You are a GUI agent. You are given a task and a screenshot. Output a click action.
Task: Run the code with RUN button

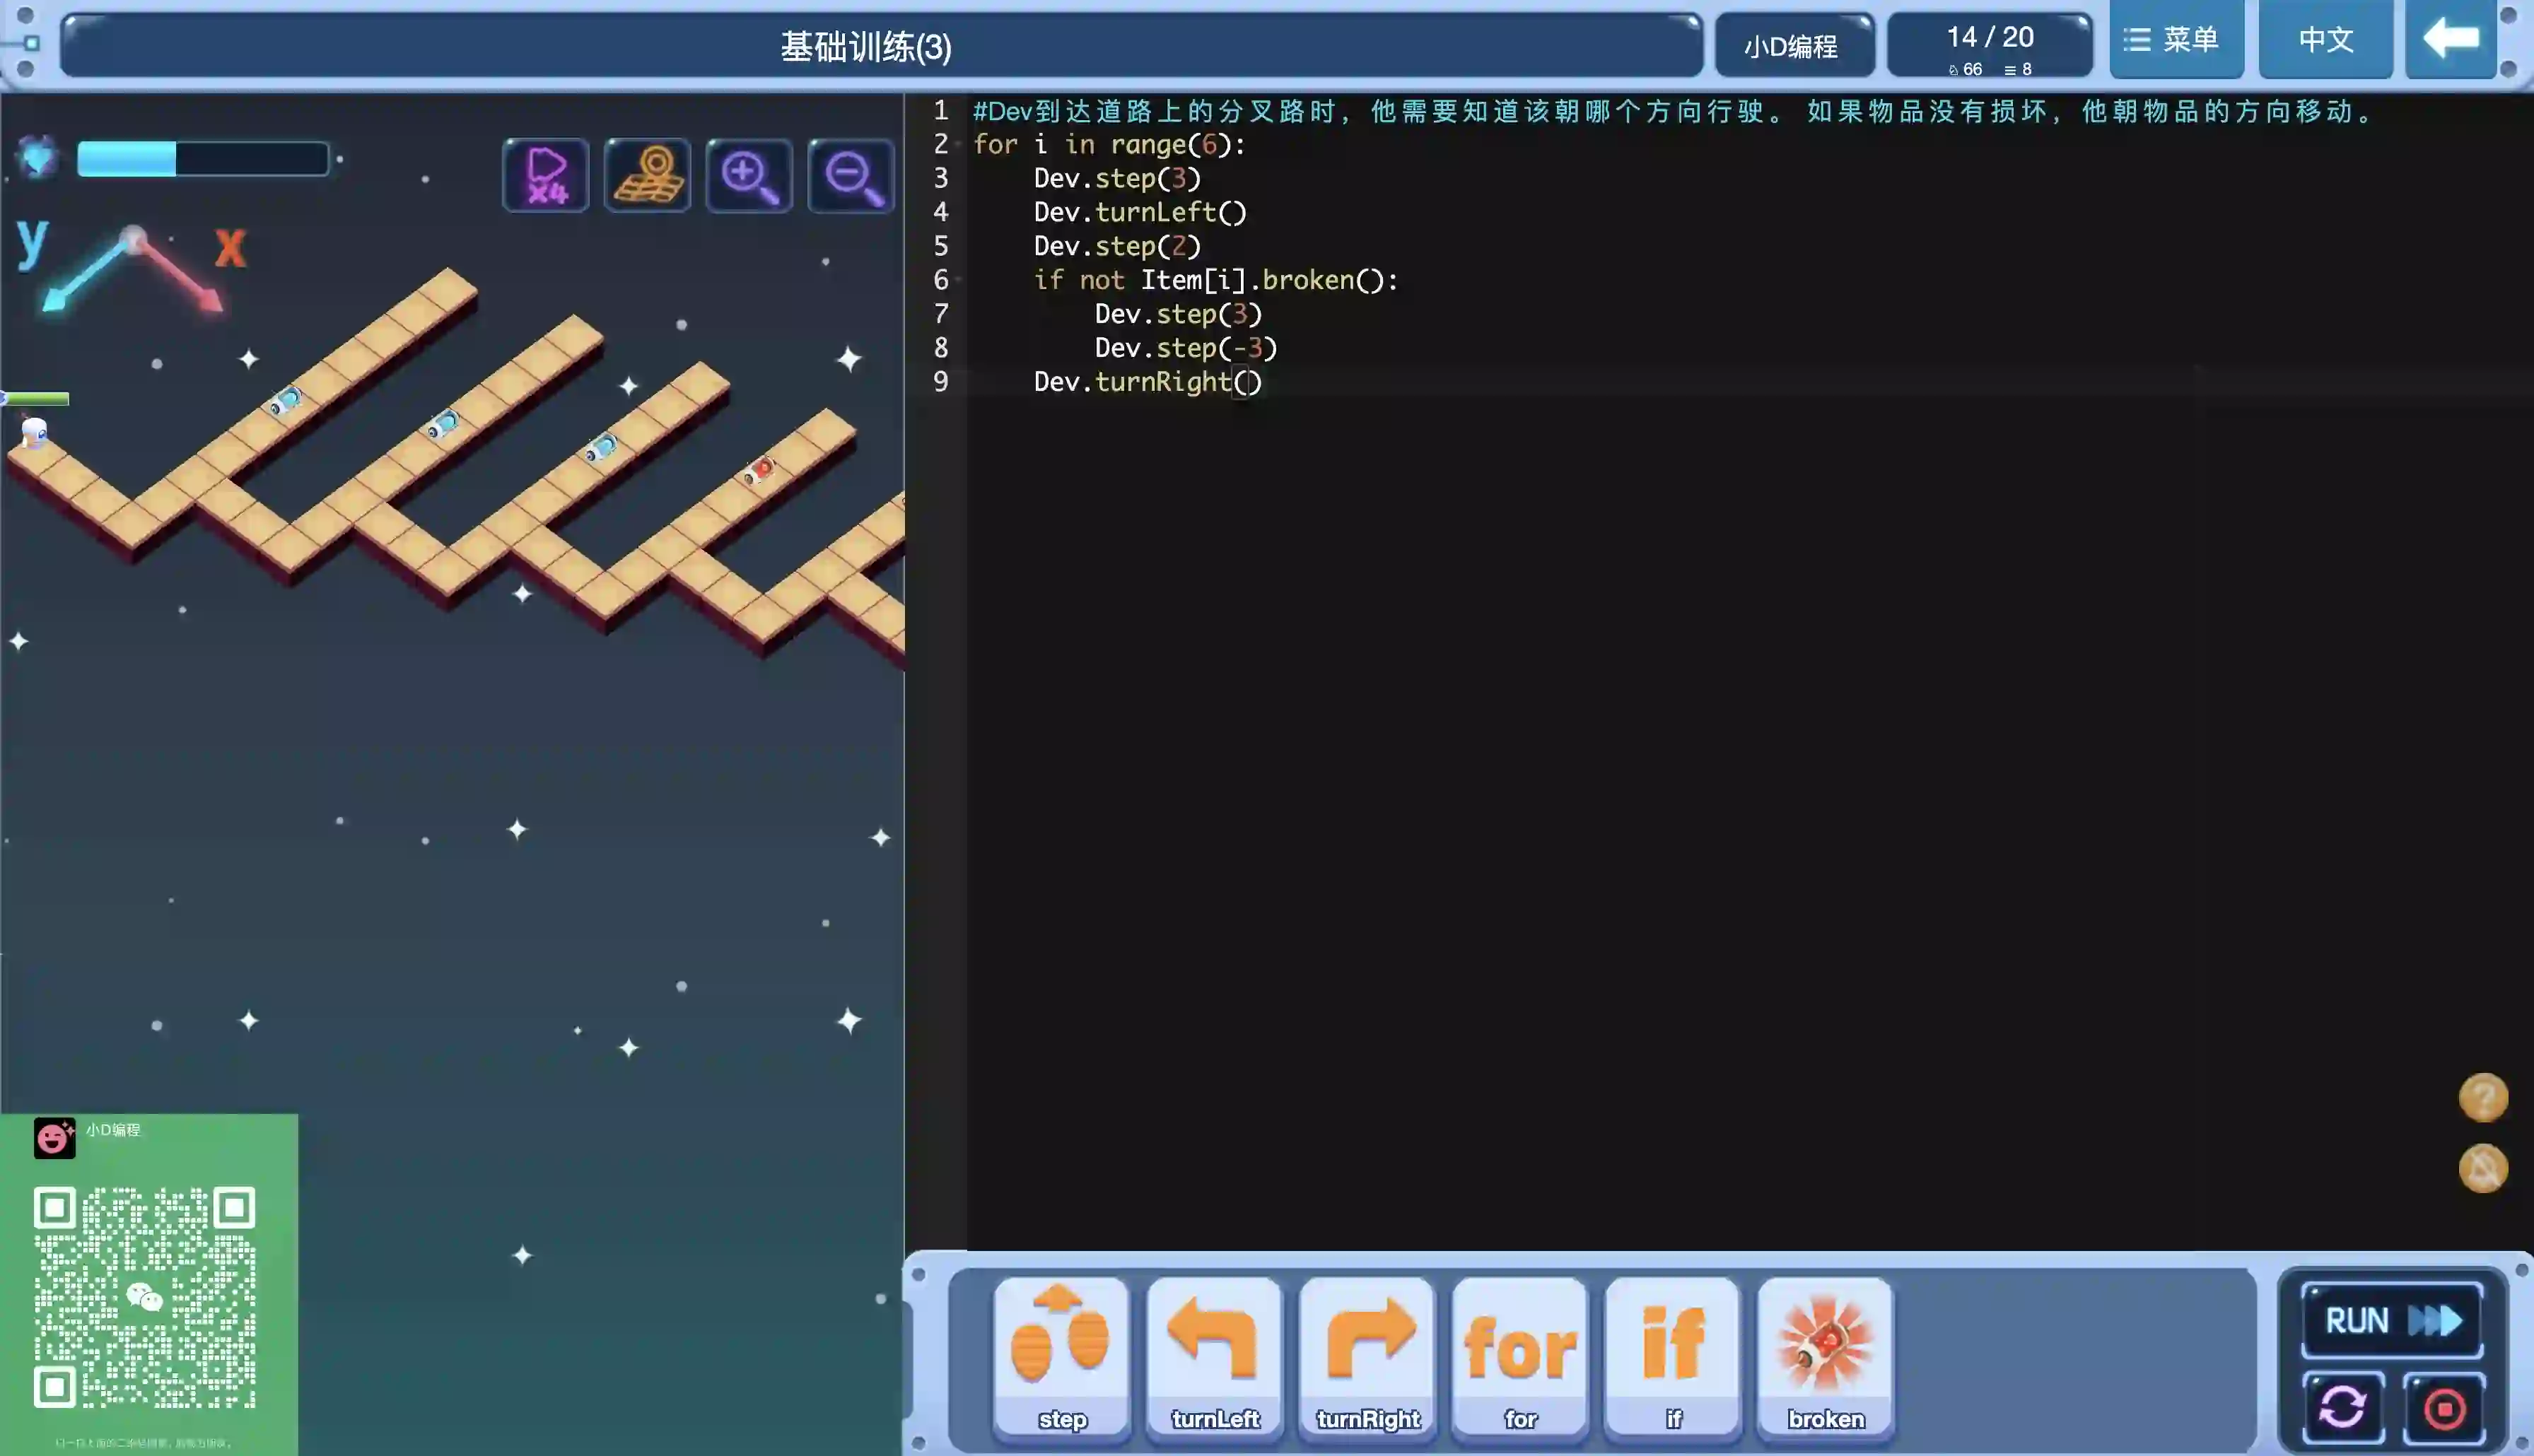[x=2392, y=1320]
